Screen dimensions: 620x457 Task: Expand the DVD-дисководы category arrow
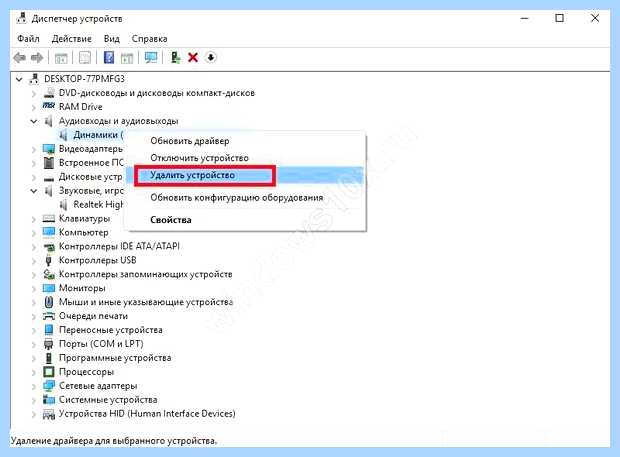[x=34, y=94]
